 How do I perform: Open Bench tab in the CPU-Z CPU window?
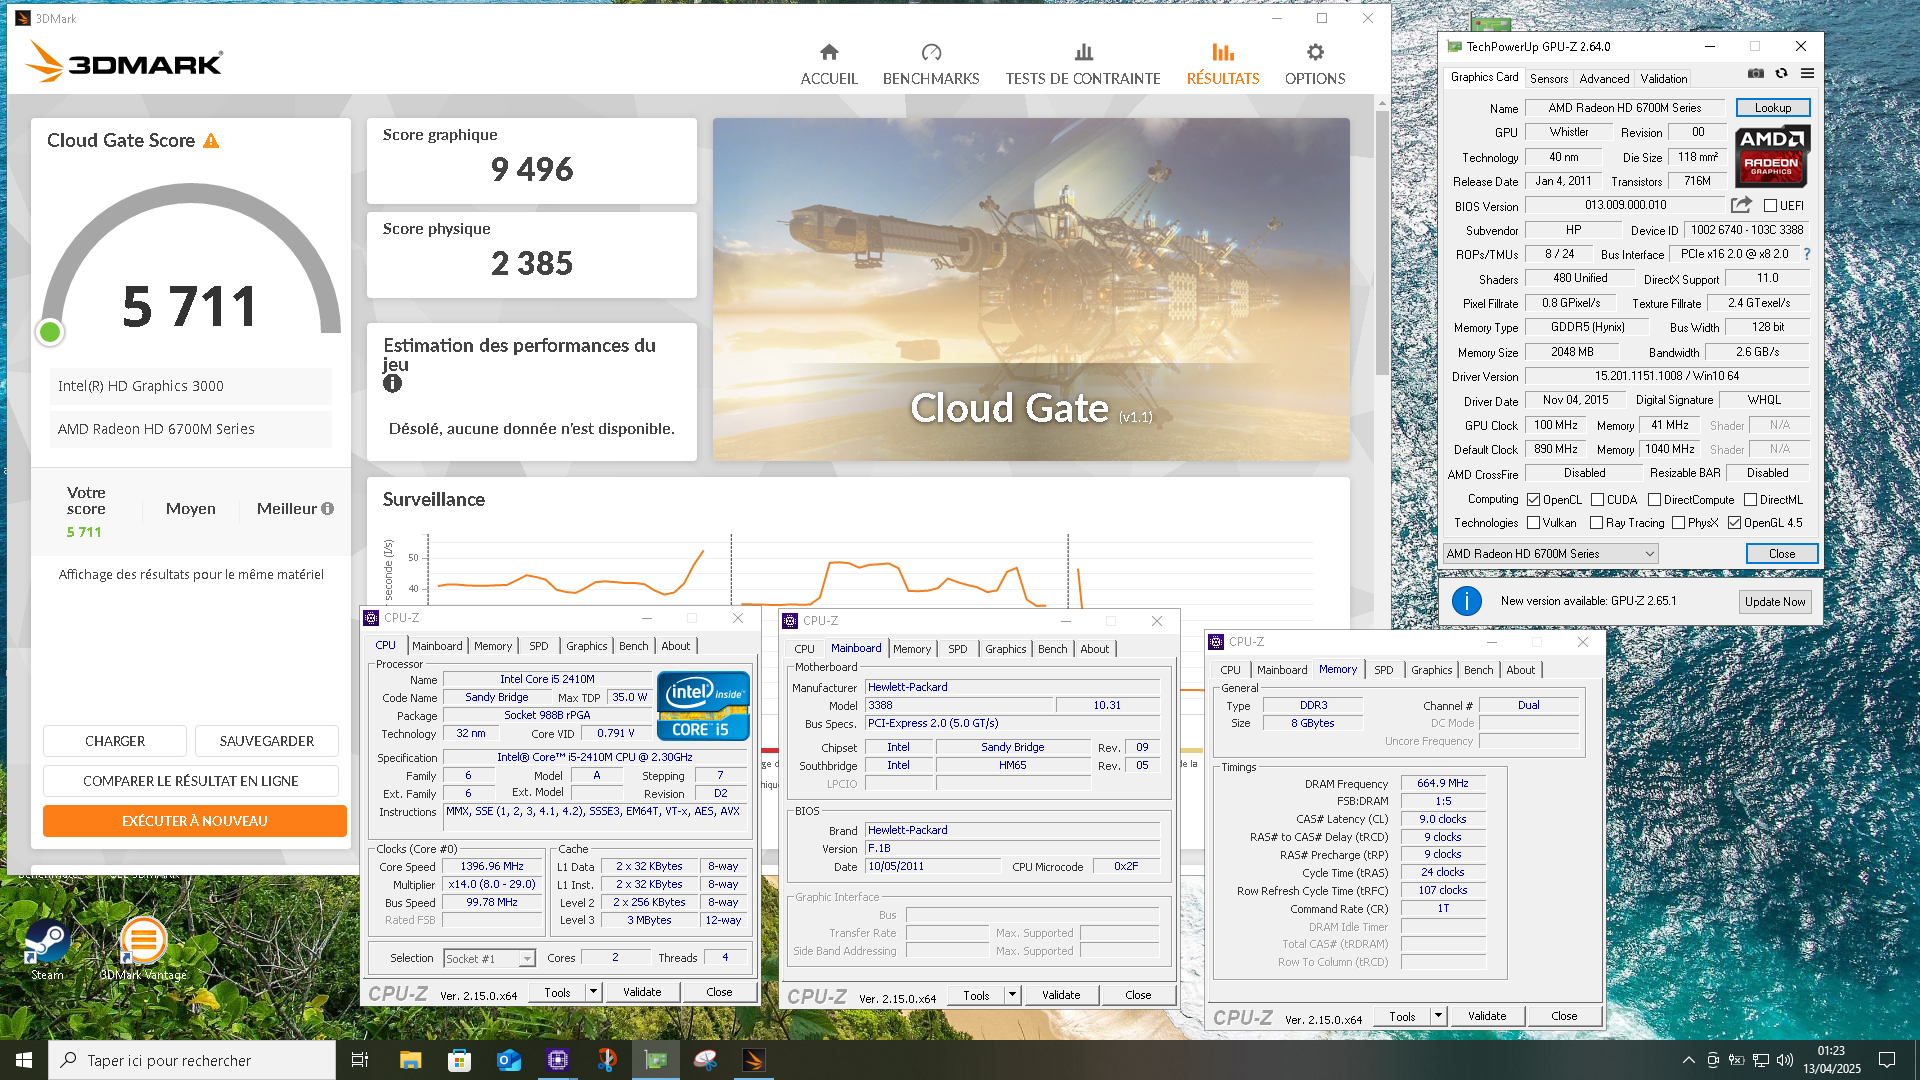tap(633, 646)
